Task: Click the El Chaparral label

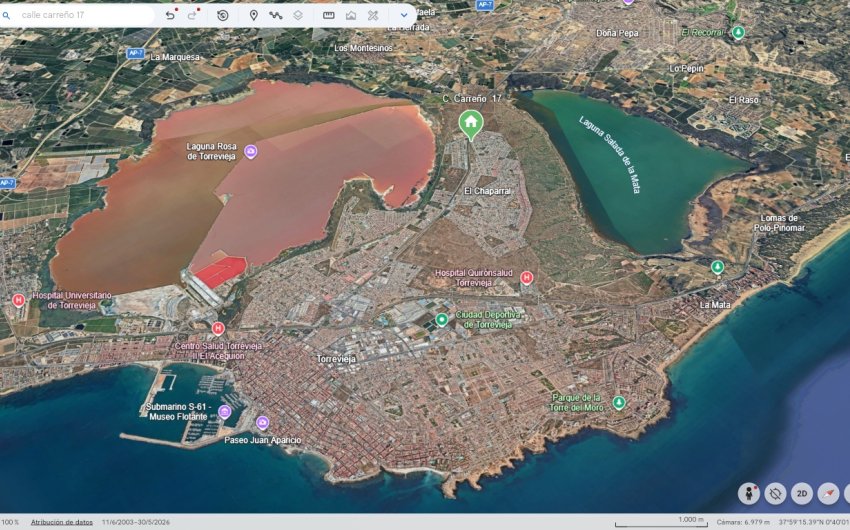Action: (487, 191)
